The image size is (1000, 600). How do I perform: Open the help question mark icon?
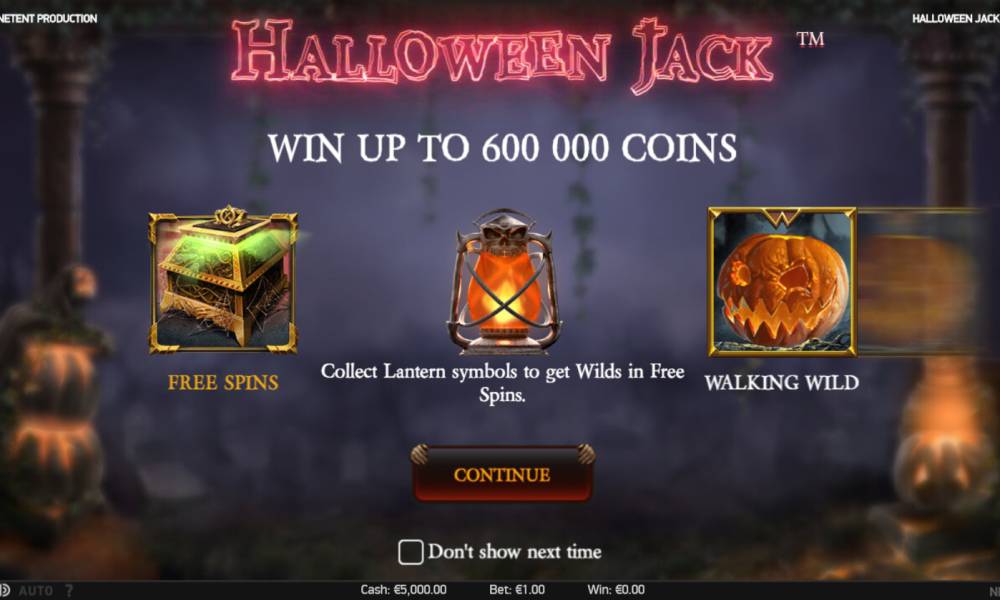[69, 590]
